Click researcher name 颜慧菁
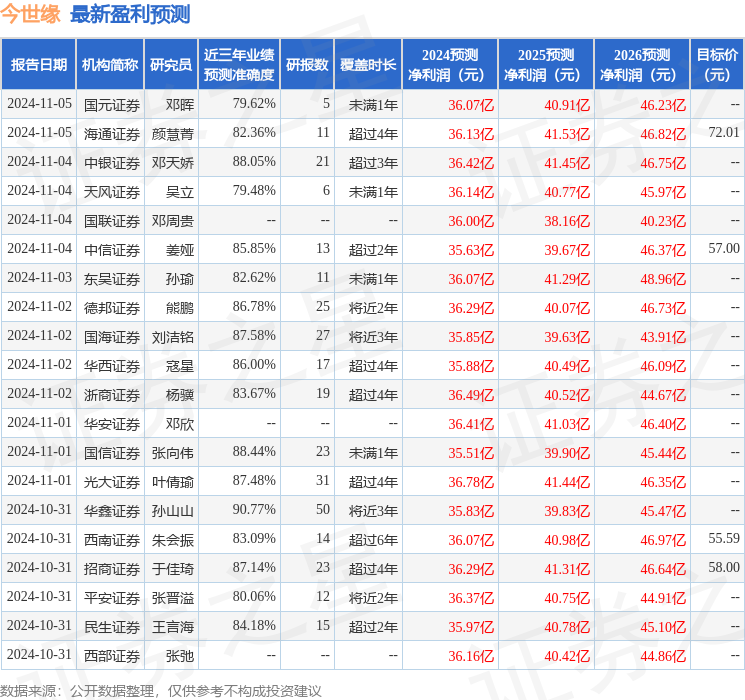 173,134
